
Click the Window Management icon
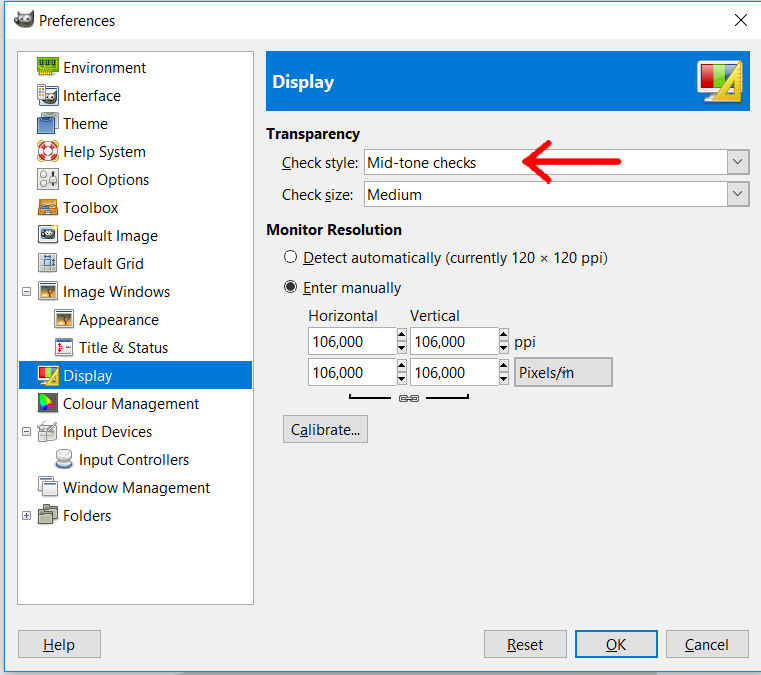48,487
